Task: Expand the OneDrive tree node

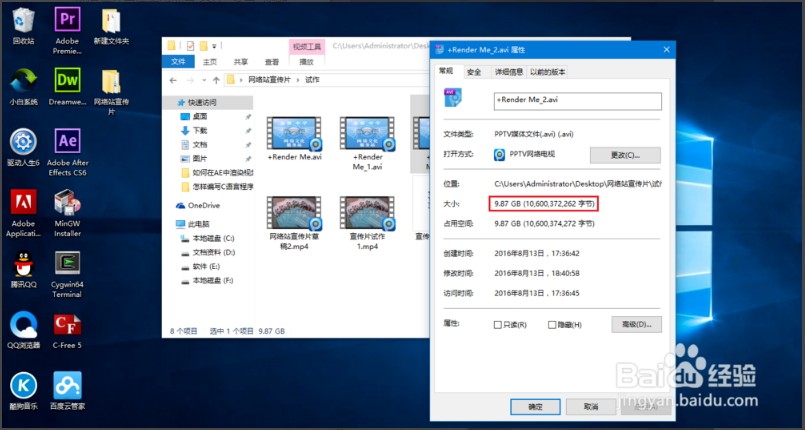Action: coord(169,205)
